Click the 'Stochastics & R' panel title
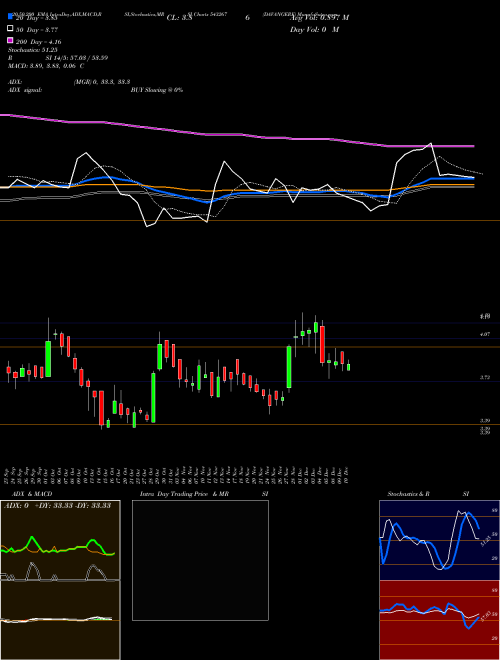500x660 pixels. [409, 494]
